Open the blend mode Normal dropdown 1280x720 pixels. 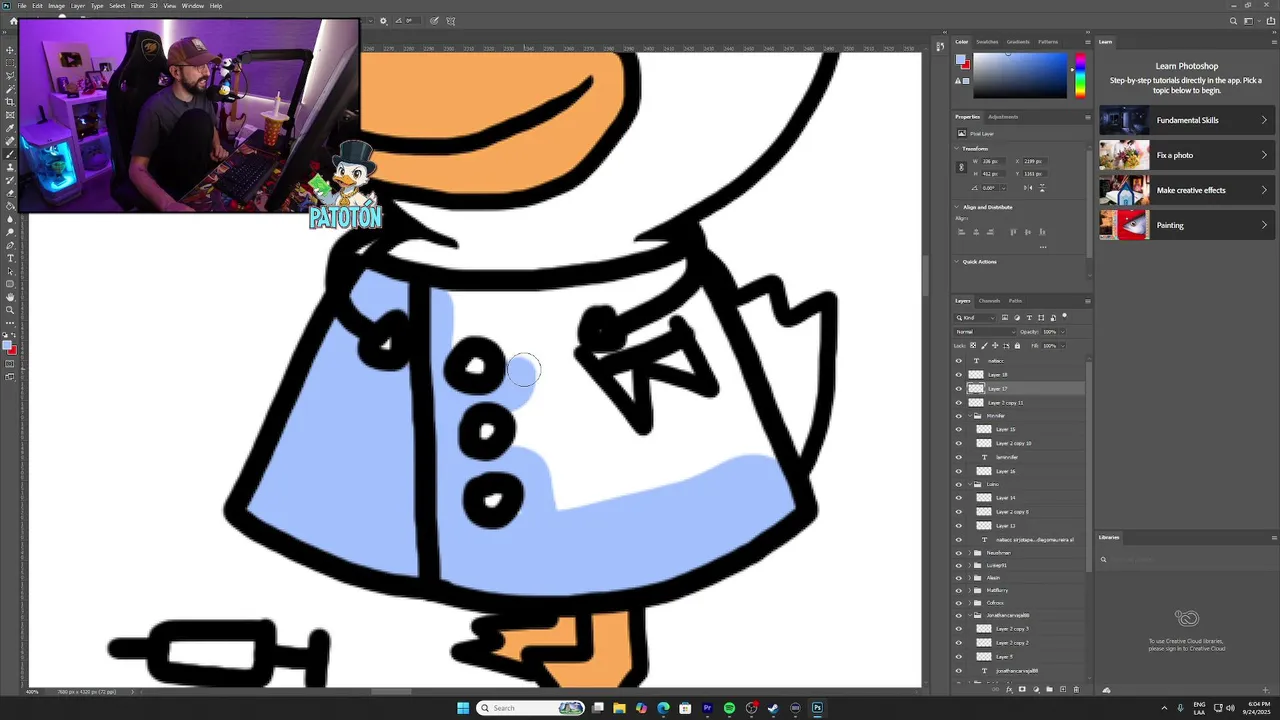(x=985, y=332)
